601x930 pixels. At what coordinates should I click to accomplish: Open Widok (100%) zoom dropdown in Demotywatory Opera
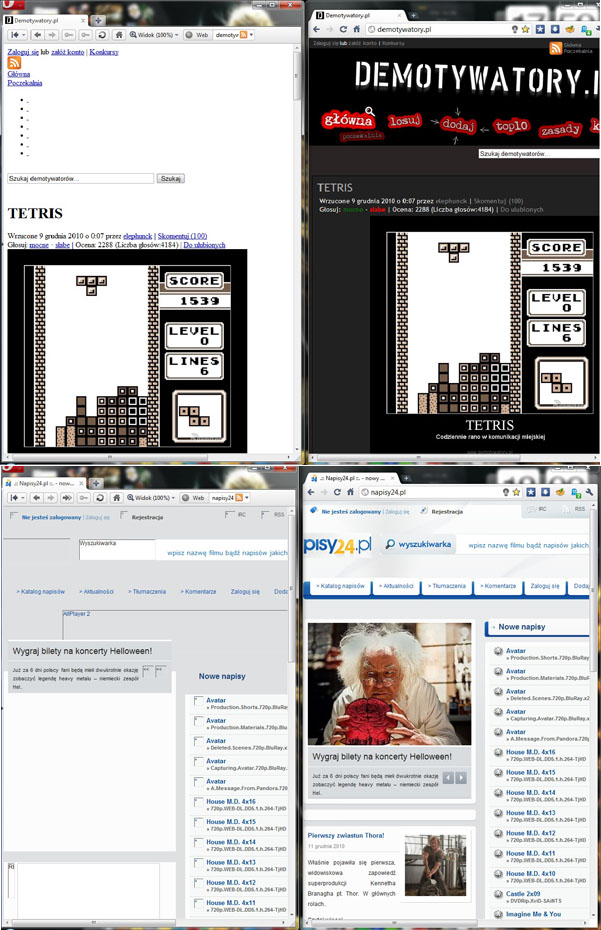tap(154, 35)
